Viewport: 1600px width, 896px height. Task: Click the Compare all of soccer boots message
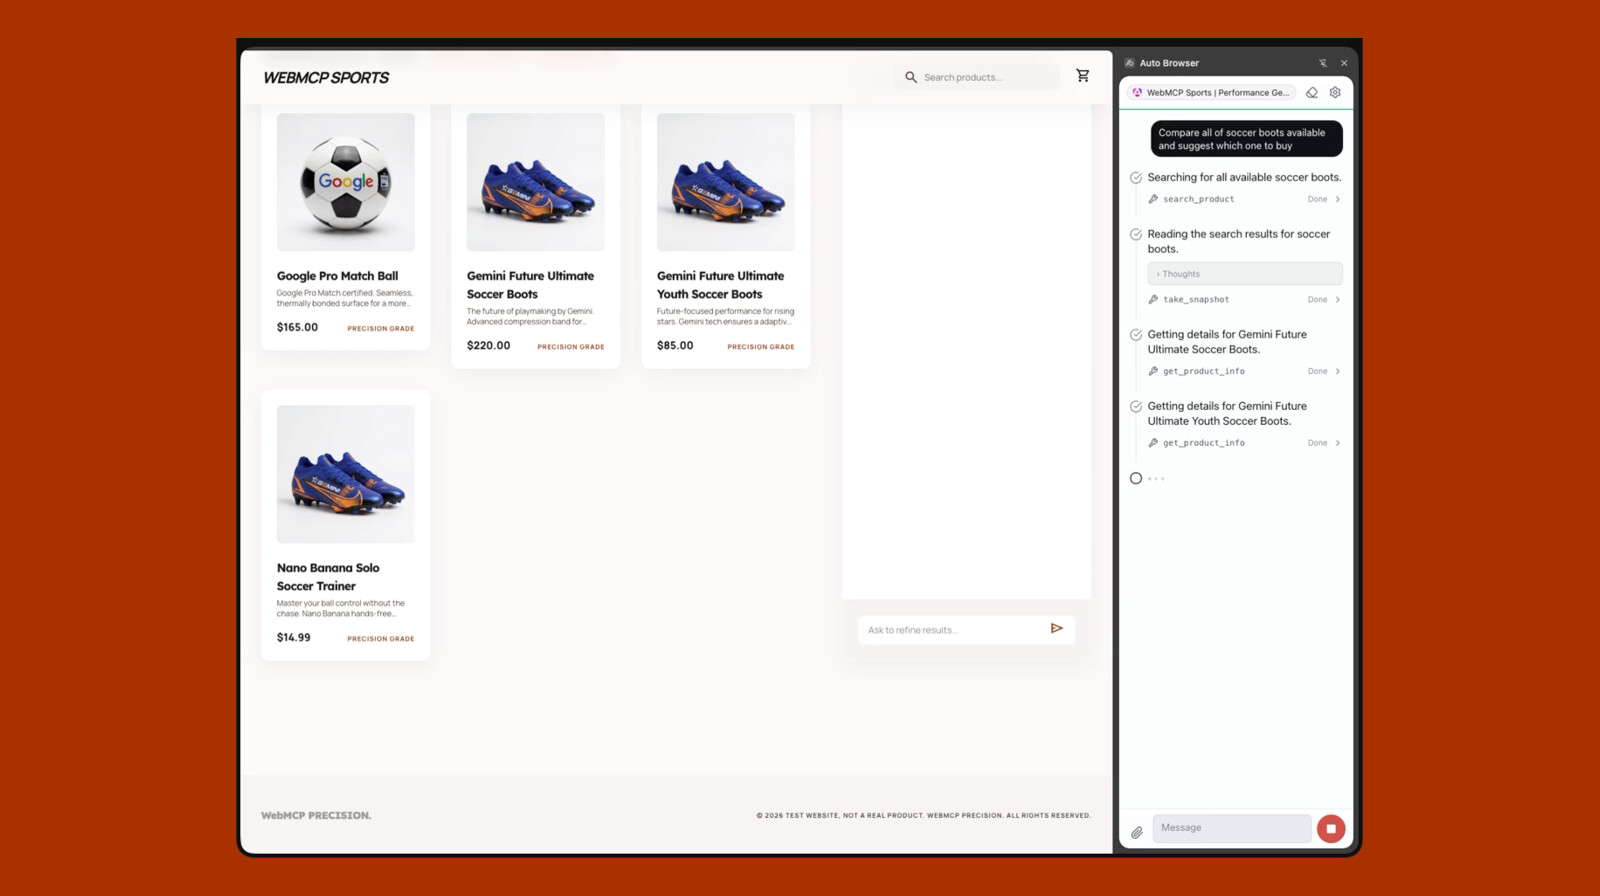(1246, 139)
